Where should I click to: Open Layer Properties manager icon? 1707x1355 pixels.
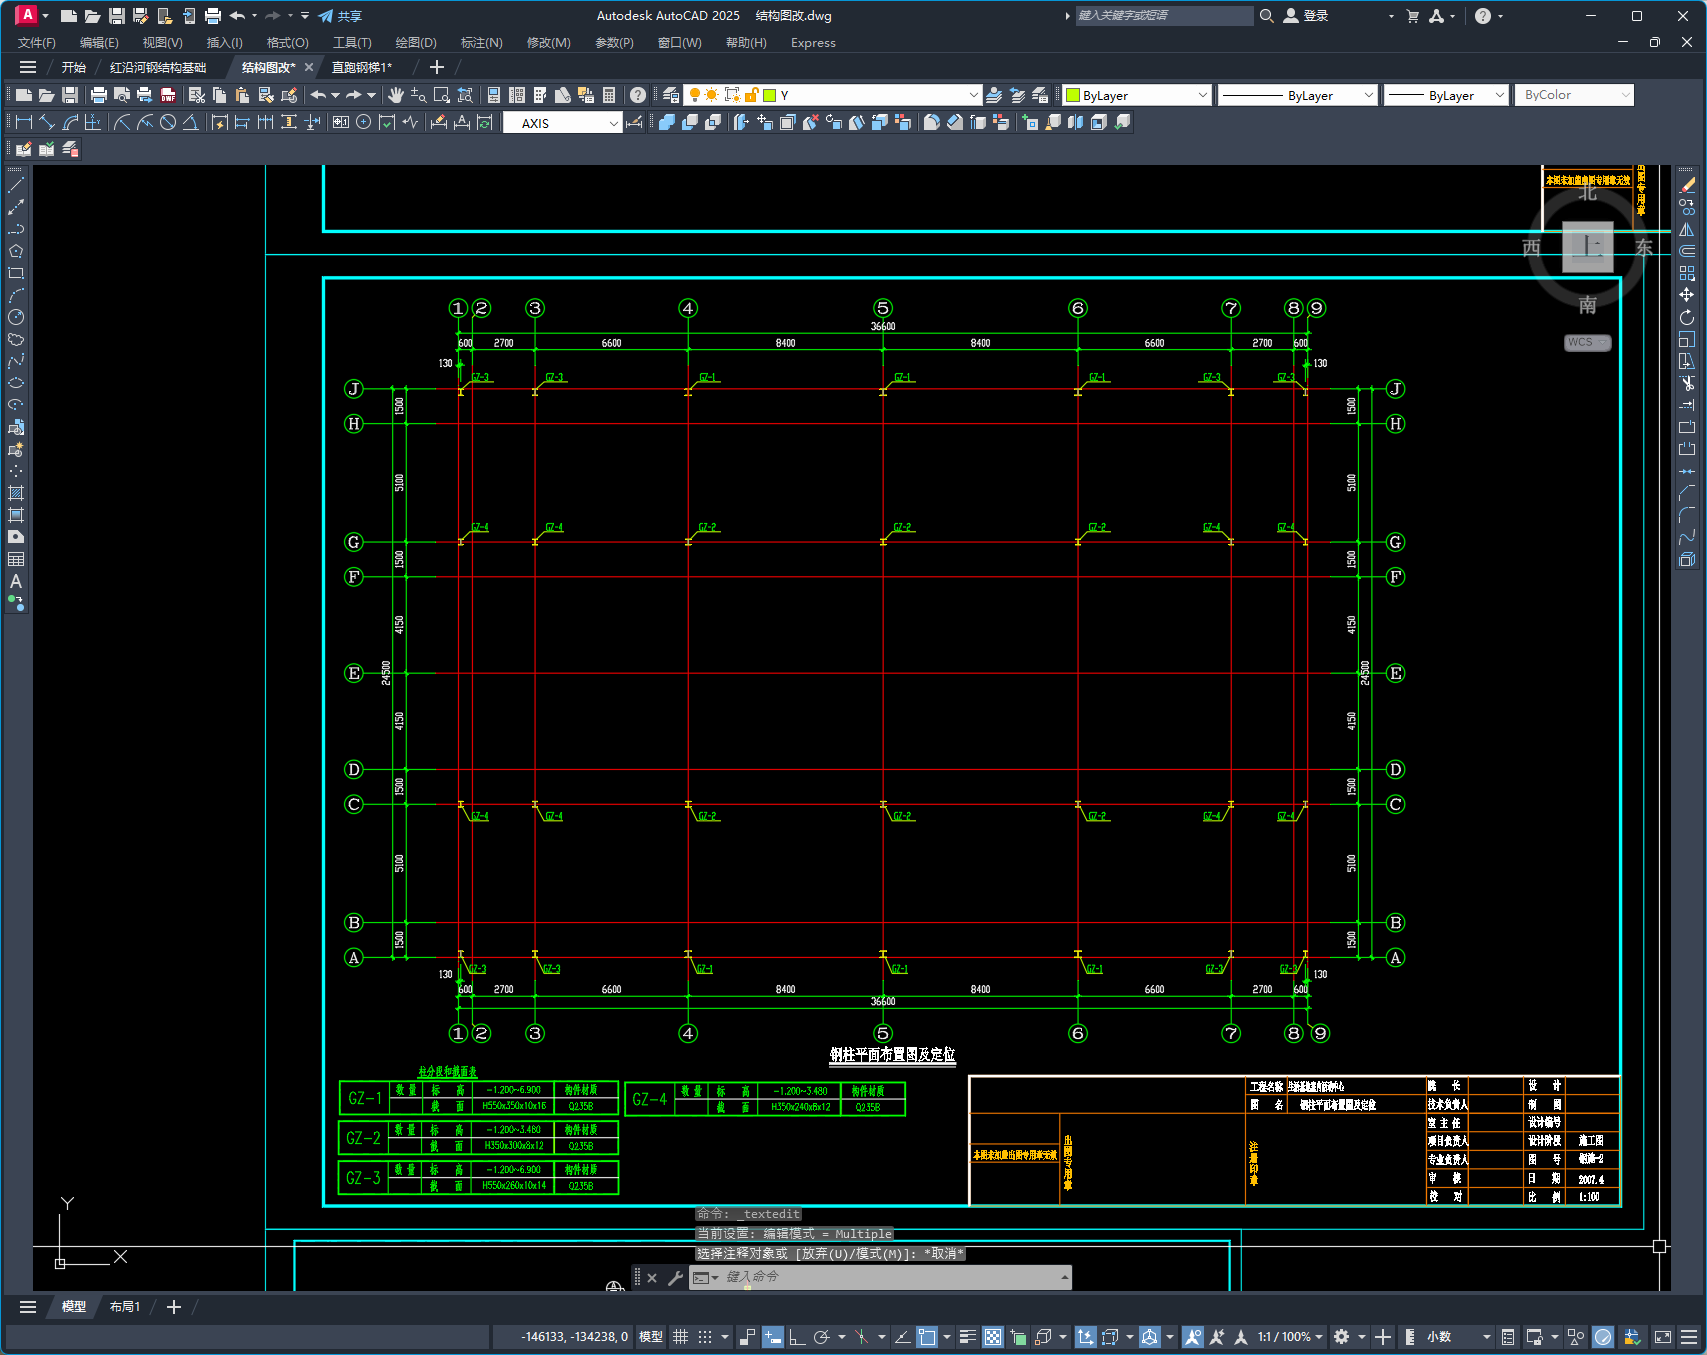click(x=671, y=95)
